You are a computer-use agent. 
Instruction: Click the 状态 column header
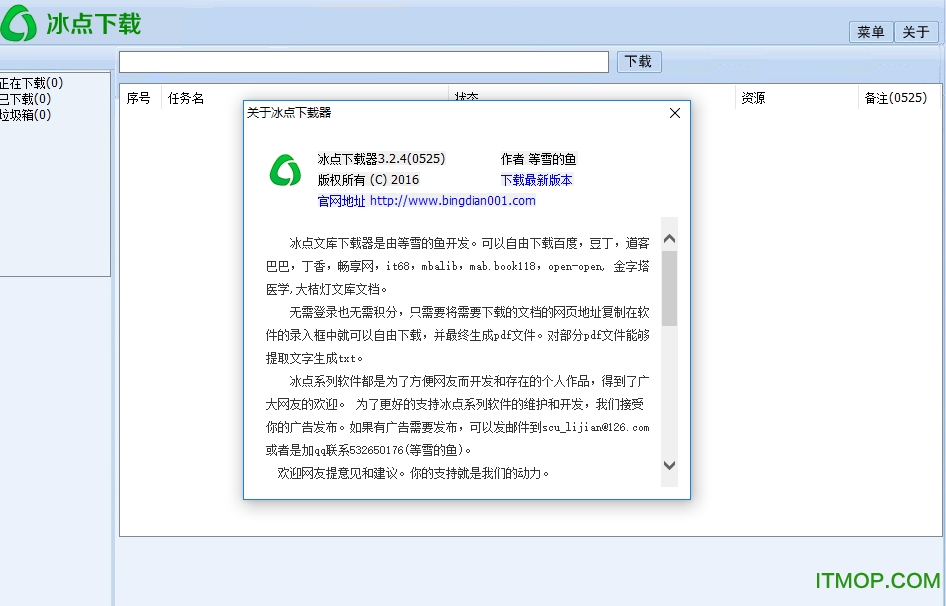(x=467, y=98)
